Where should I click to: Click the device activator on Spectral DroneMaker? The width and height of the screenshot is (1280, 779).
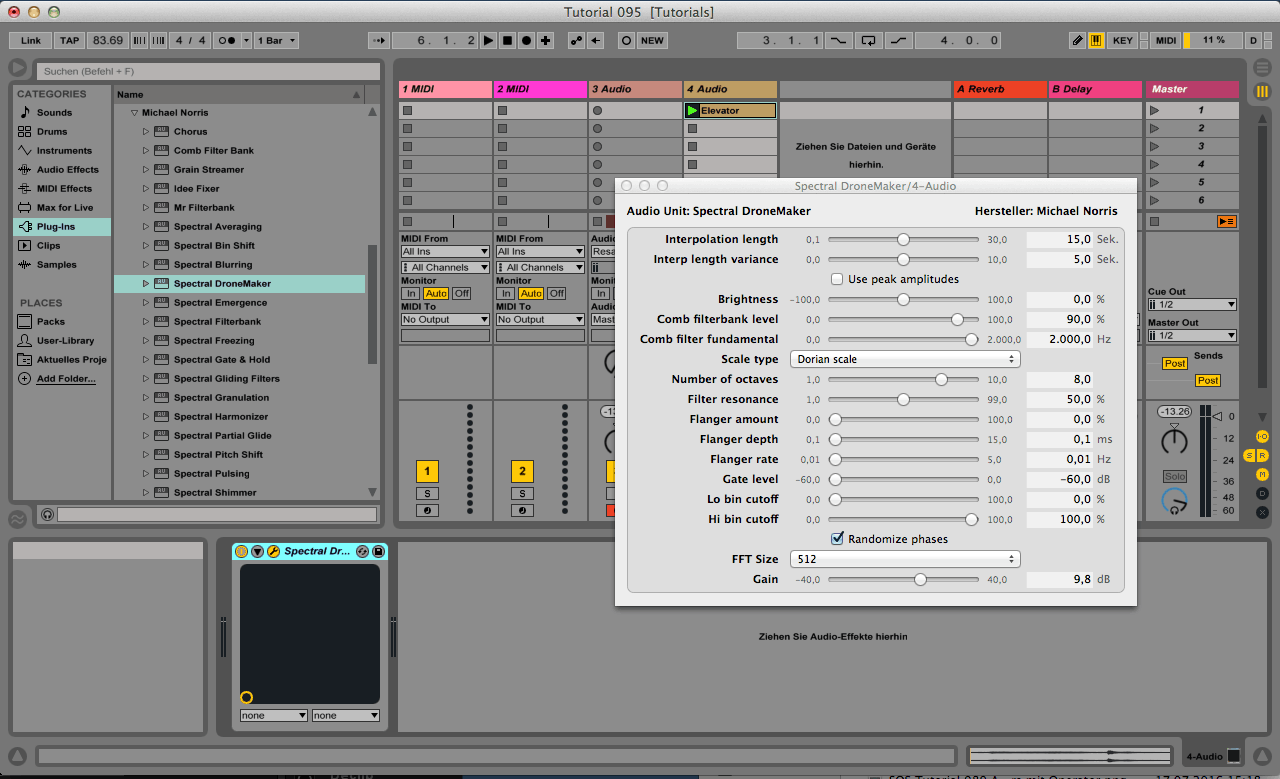pyautogui.click(x=241, y=551)
